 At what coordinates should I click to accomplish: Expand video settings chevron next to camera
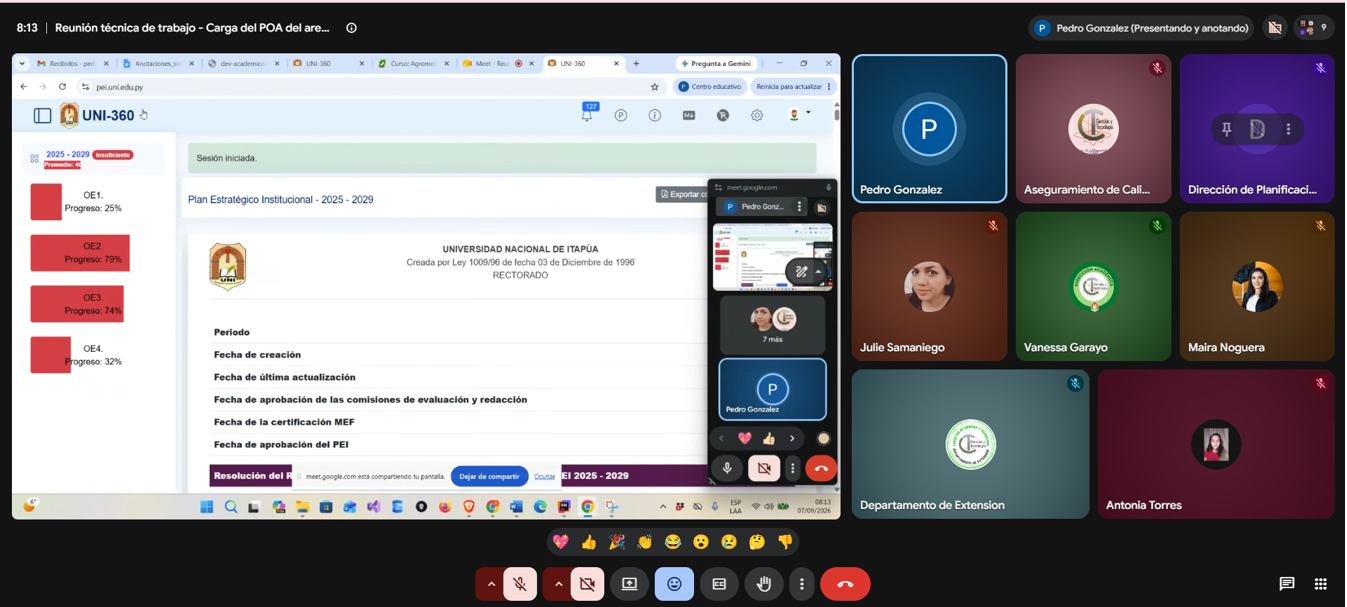(557, 584)
